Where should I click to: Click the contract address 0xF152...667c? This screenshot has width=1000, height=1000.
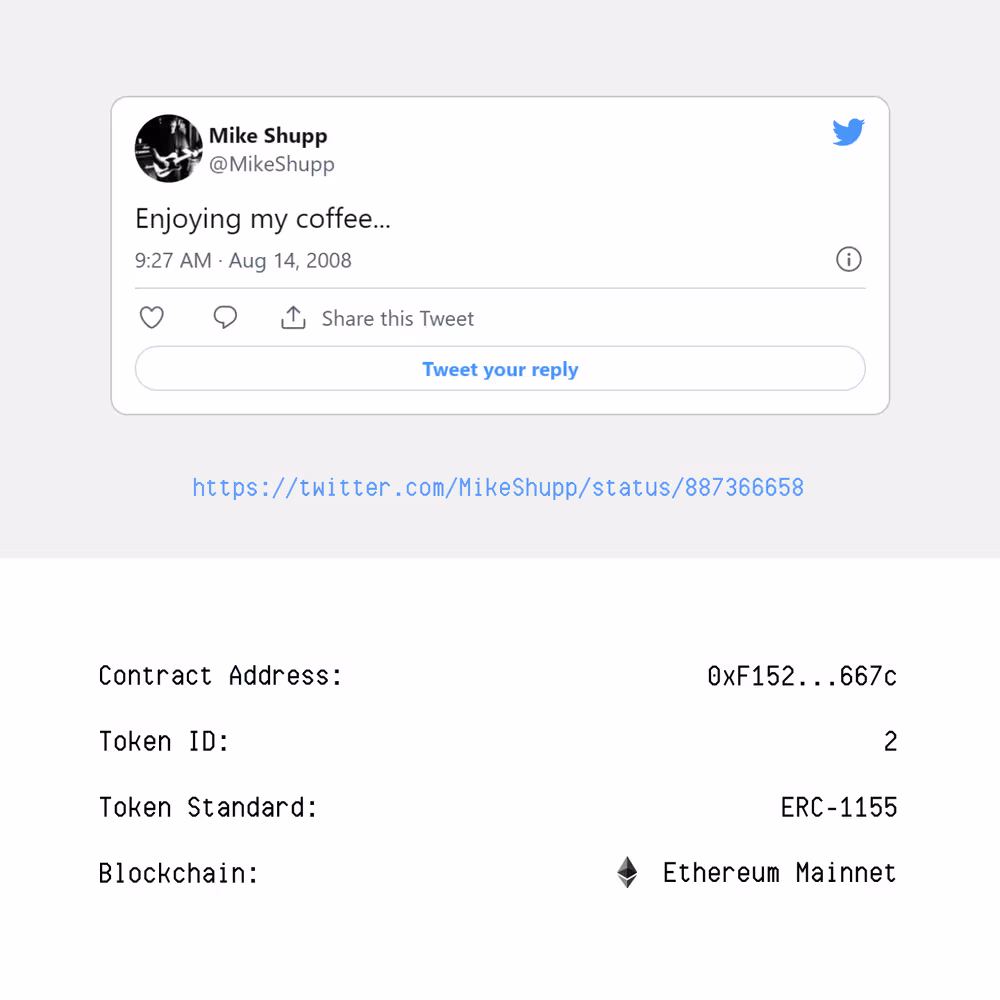pyautogui.click(x=802, y=676)
